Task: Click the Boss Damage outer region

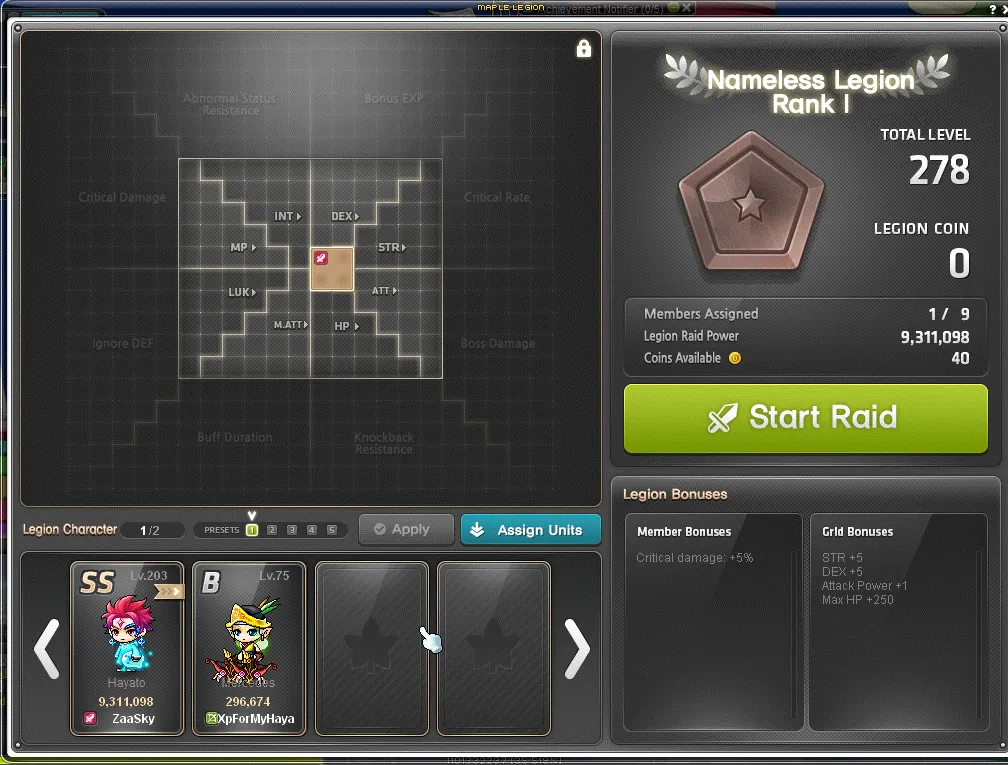Action: (498, 343)
